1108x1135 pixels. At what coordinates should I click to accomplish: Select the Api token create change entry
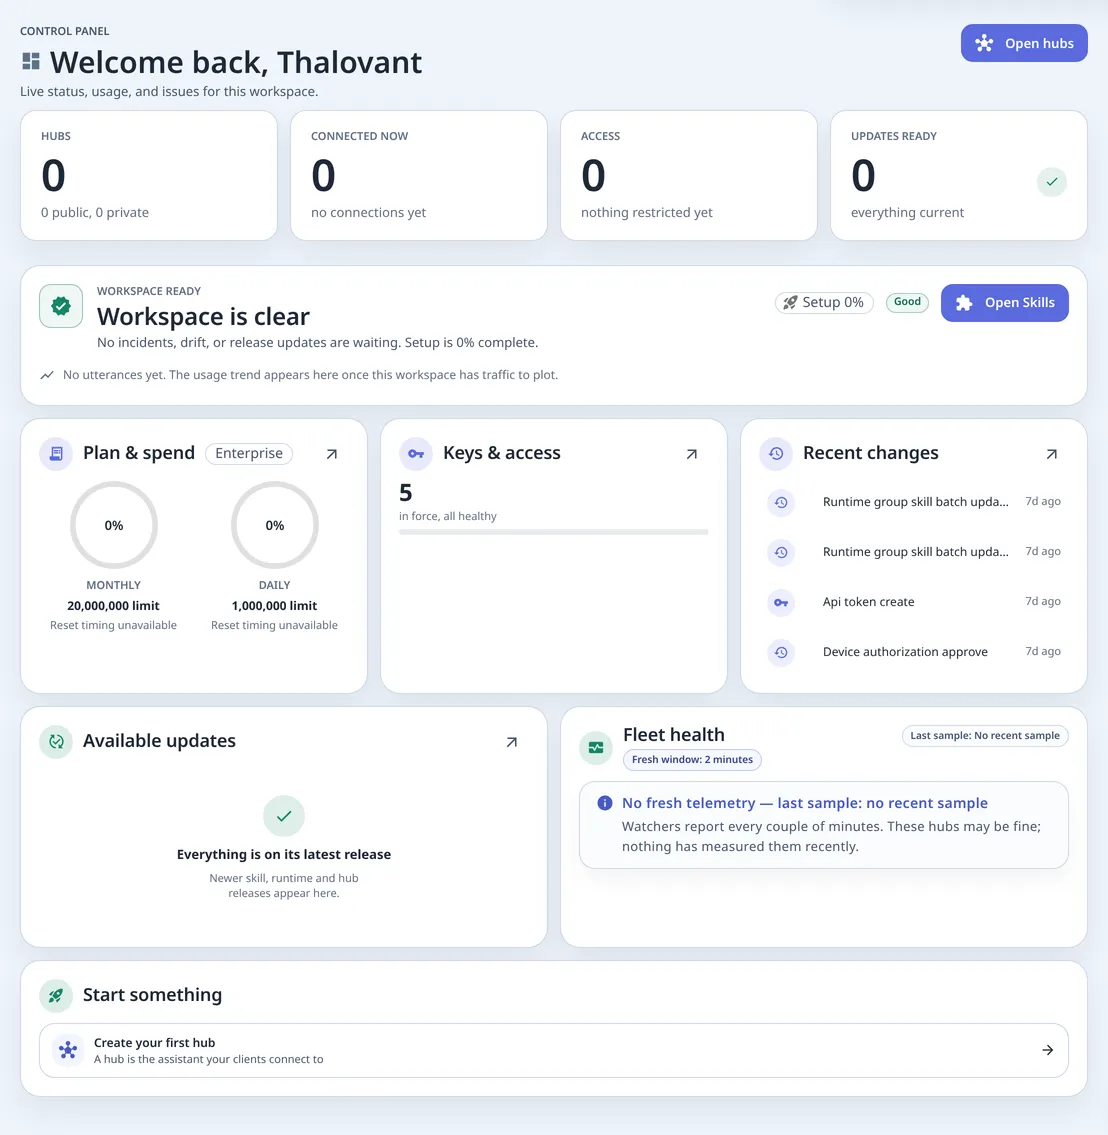(x=913, y=602)
